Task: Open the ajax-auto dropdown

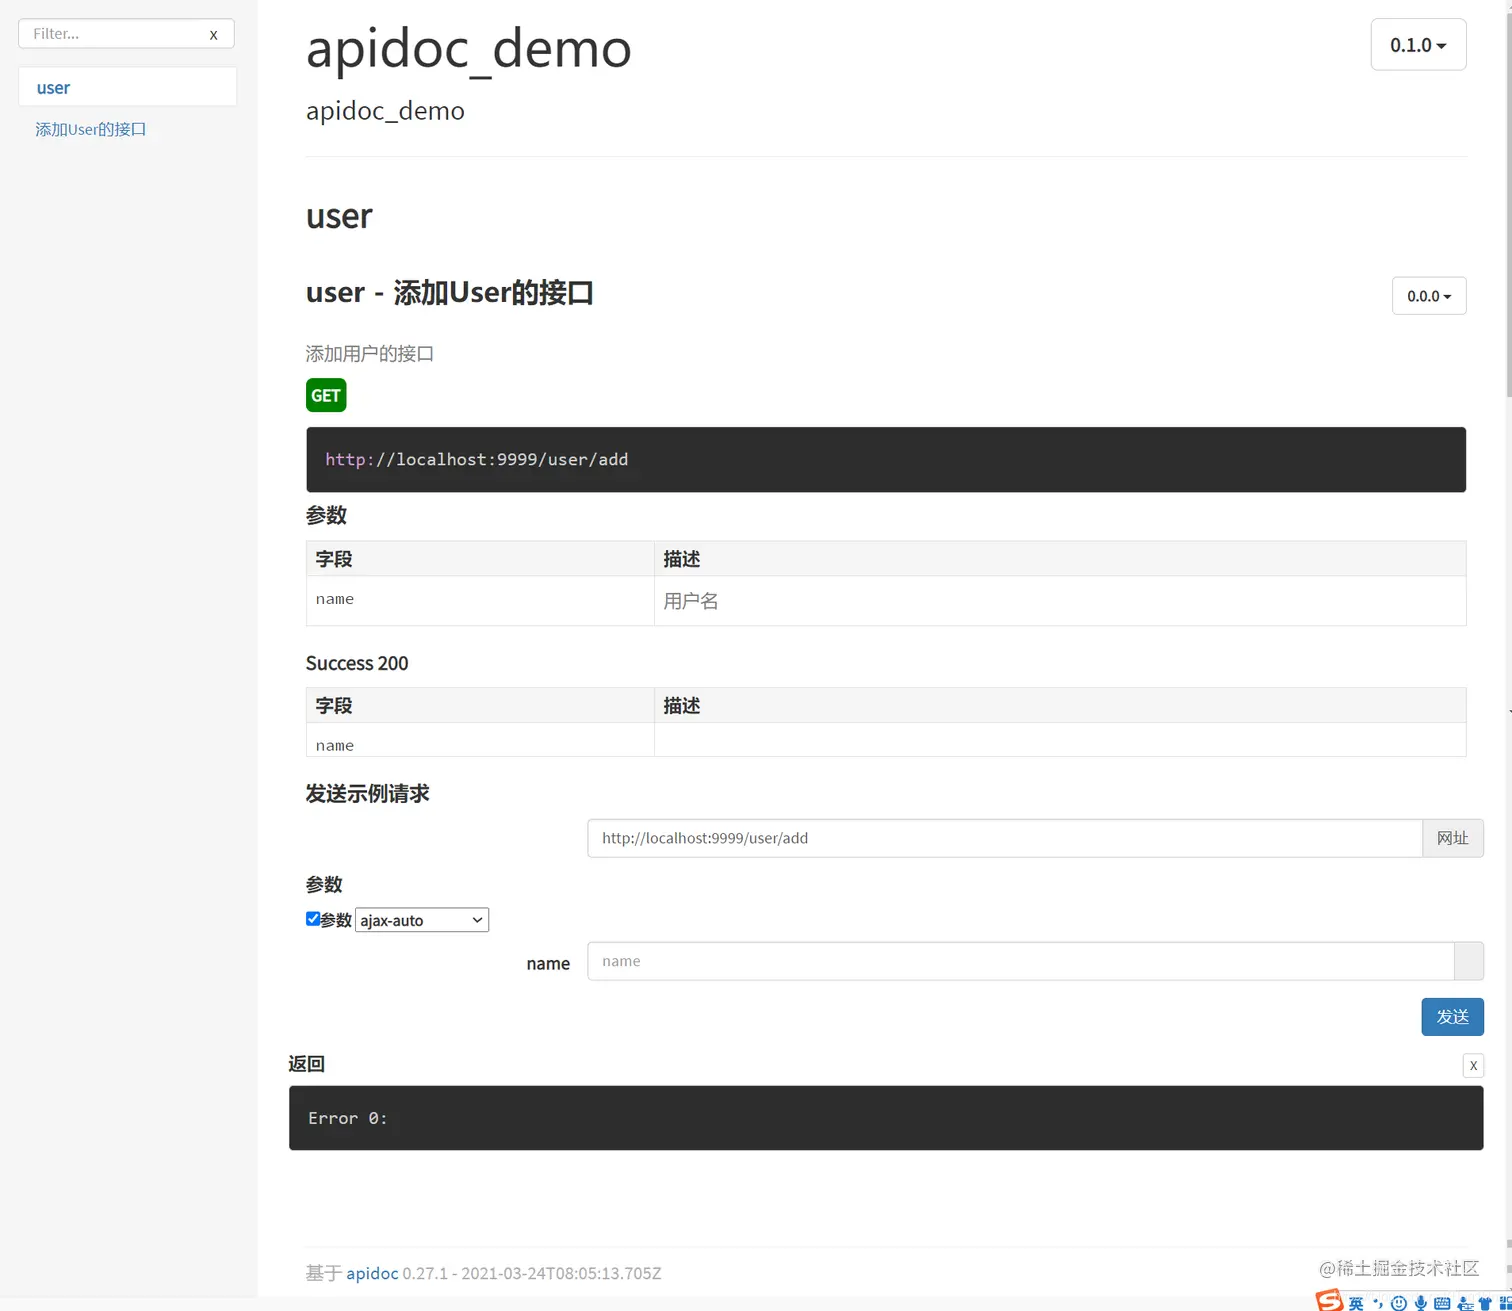Action: tap(422, 920)
